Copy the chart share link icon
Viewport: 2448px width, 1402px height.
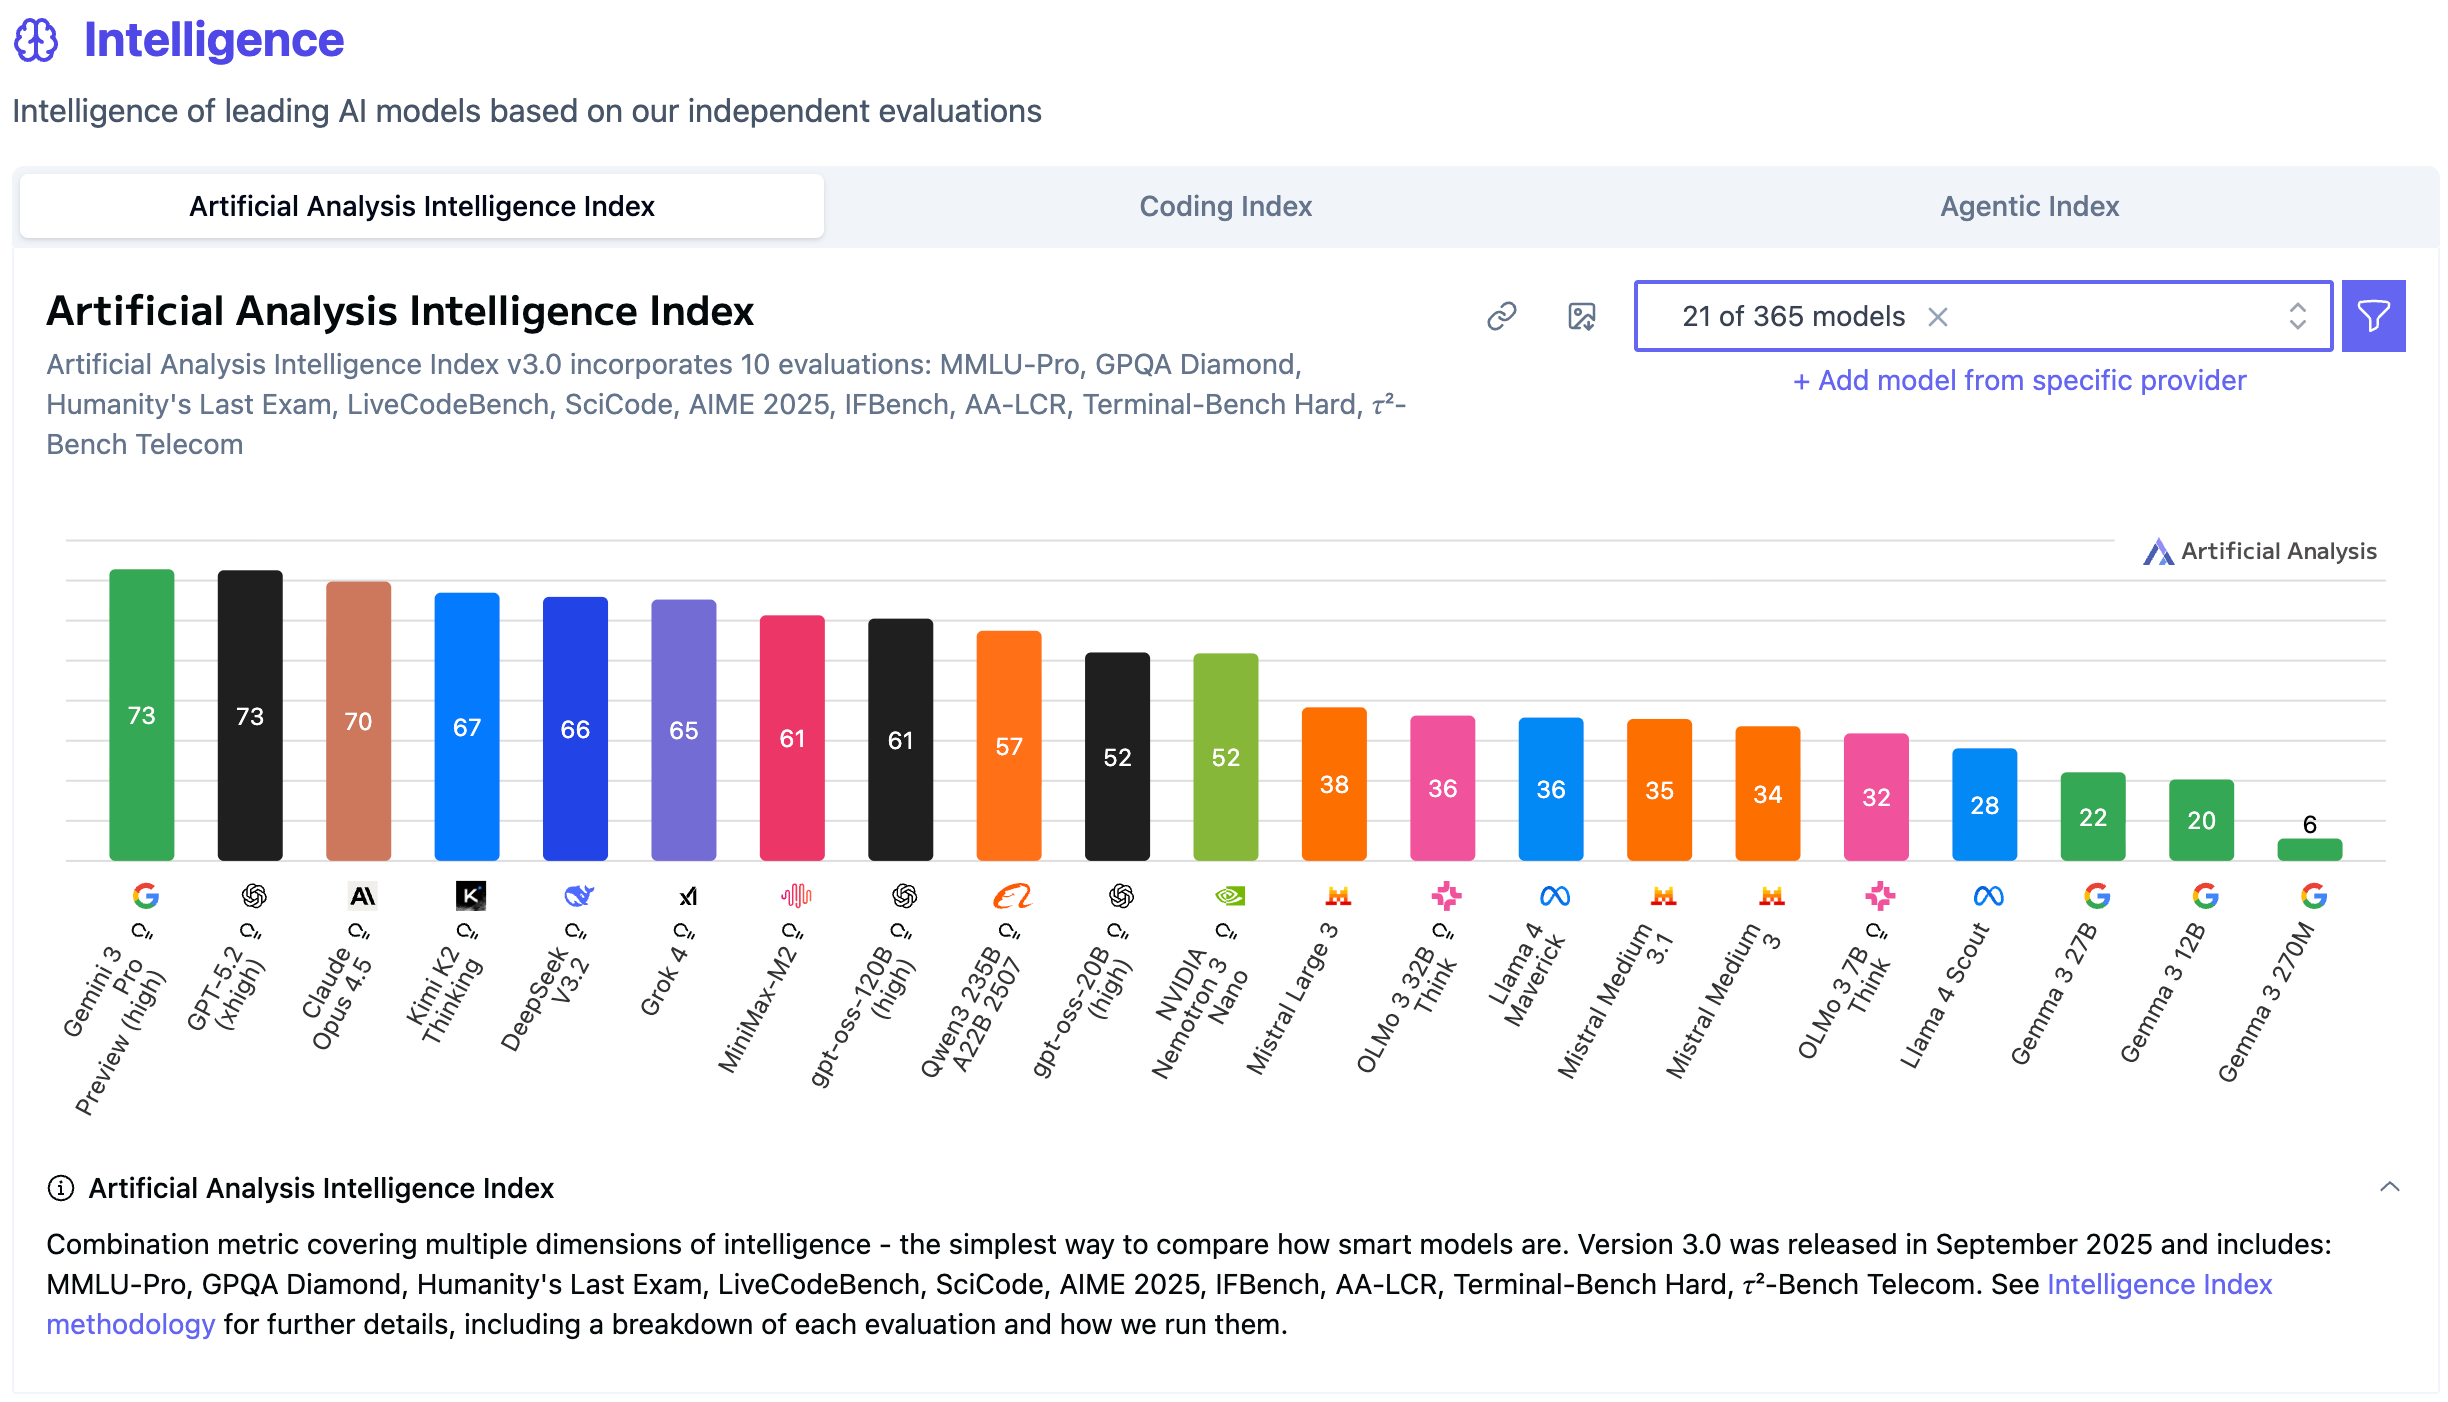coord(1503,316)
